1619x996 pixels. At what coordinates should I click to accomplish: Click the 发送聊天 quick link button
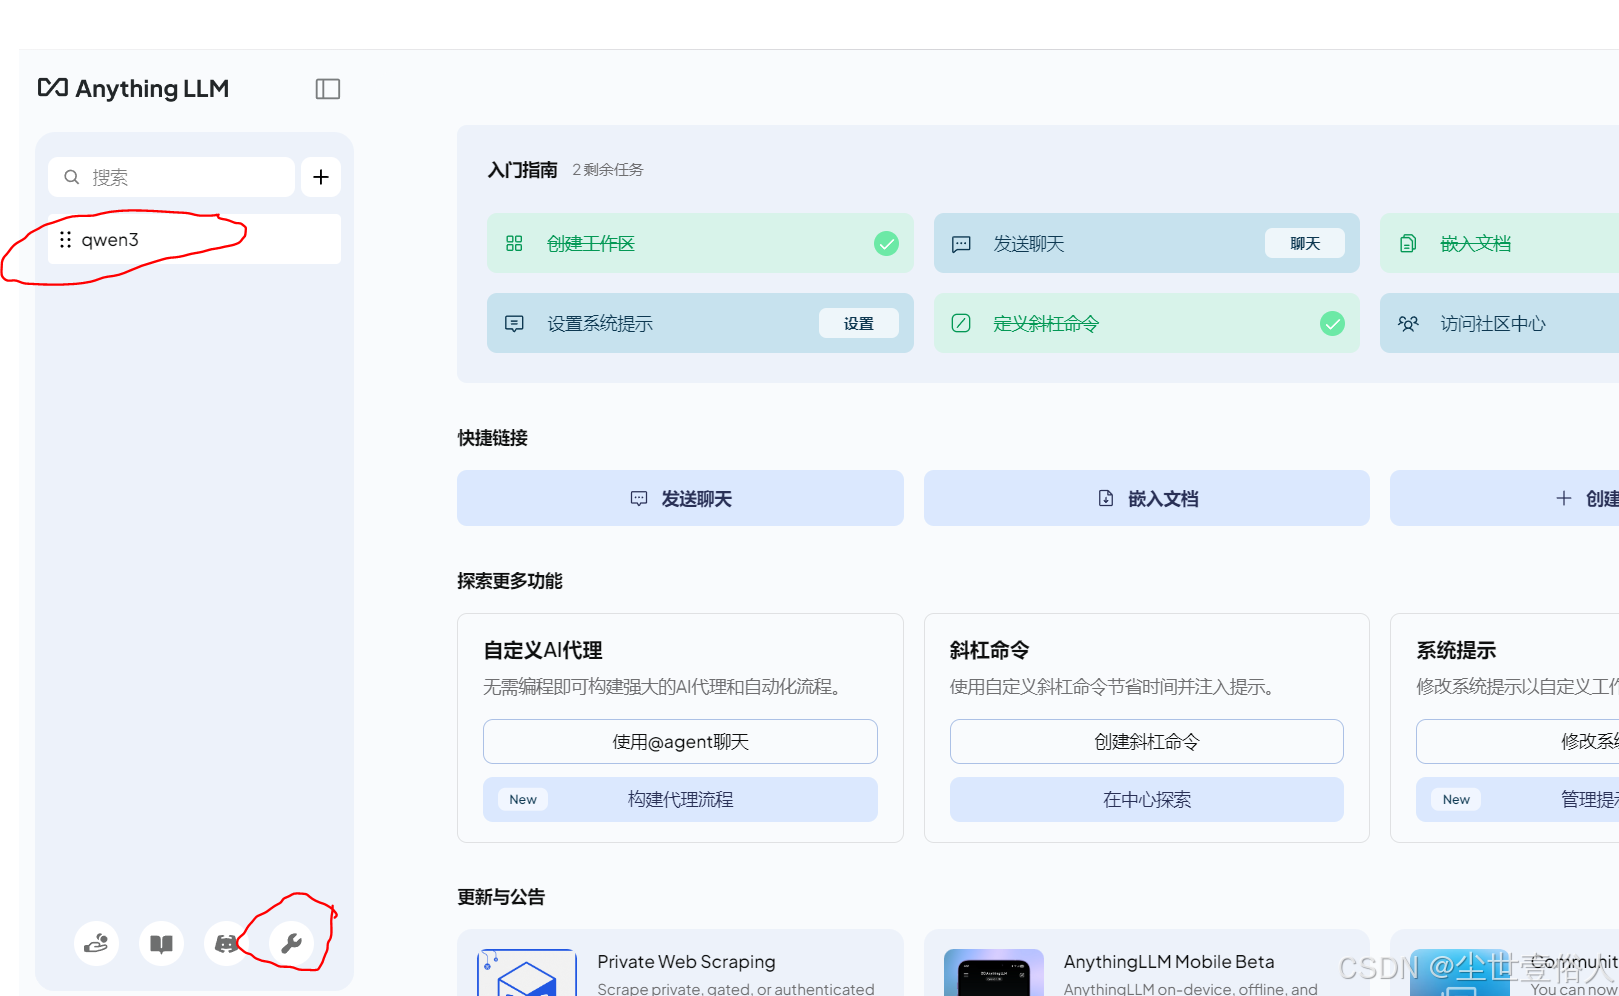680,498
